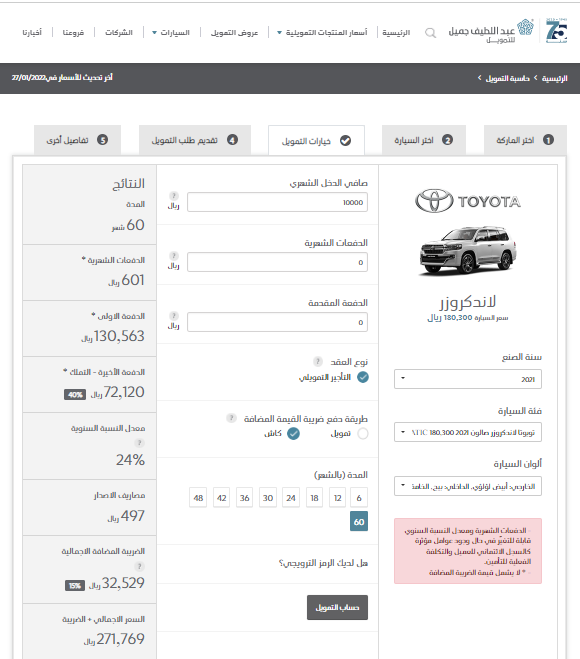Viewport: 580px width, 659px height.
Task: Click the 24% annual rate value
Action: click(x=130, y=459)
